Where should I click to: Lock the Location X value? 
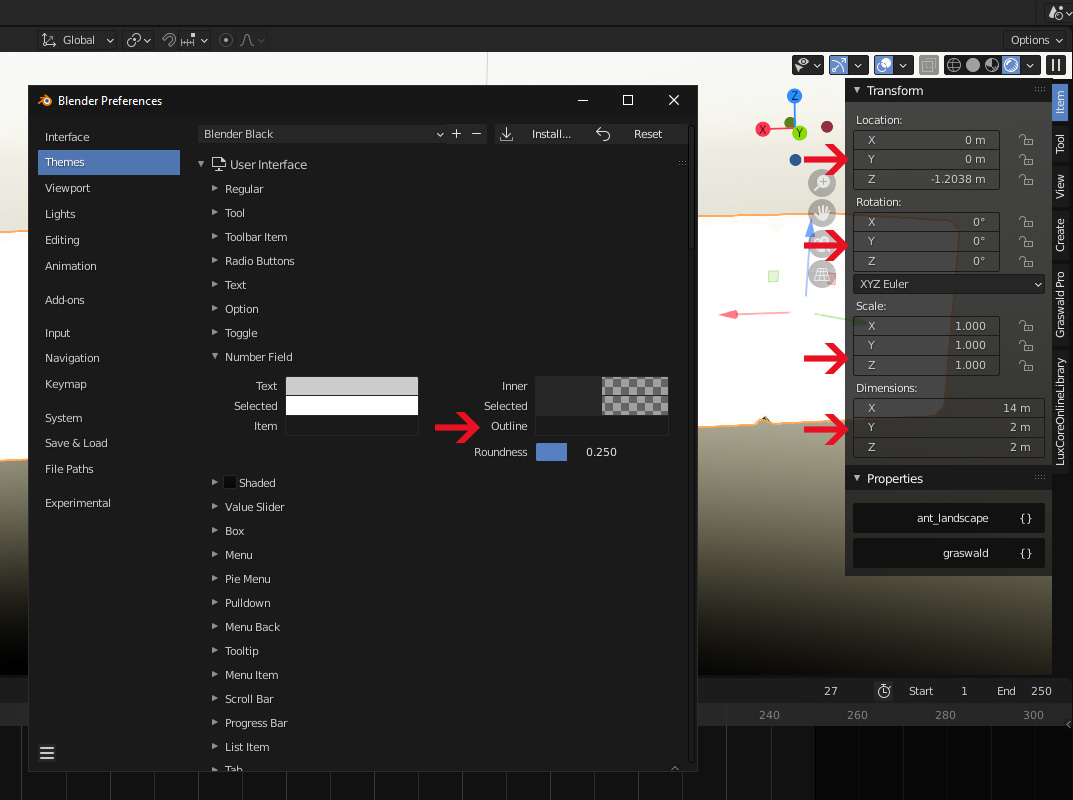1026,140
